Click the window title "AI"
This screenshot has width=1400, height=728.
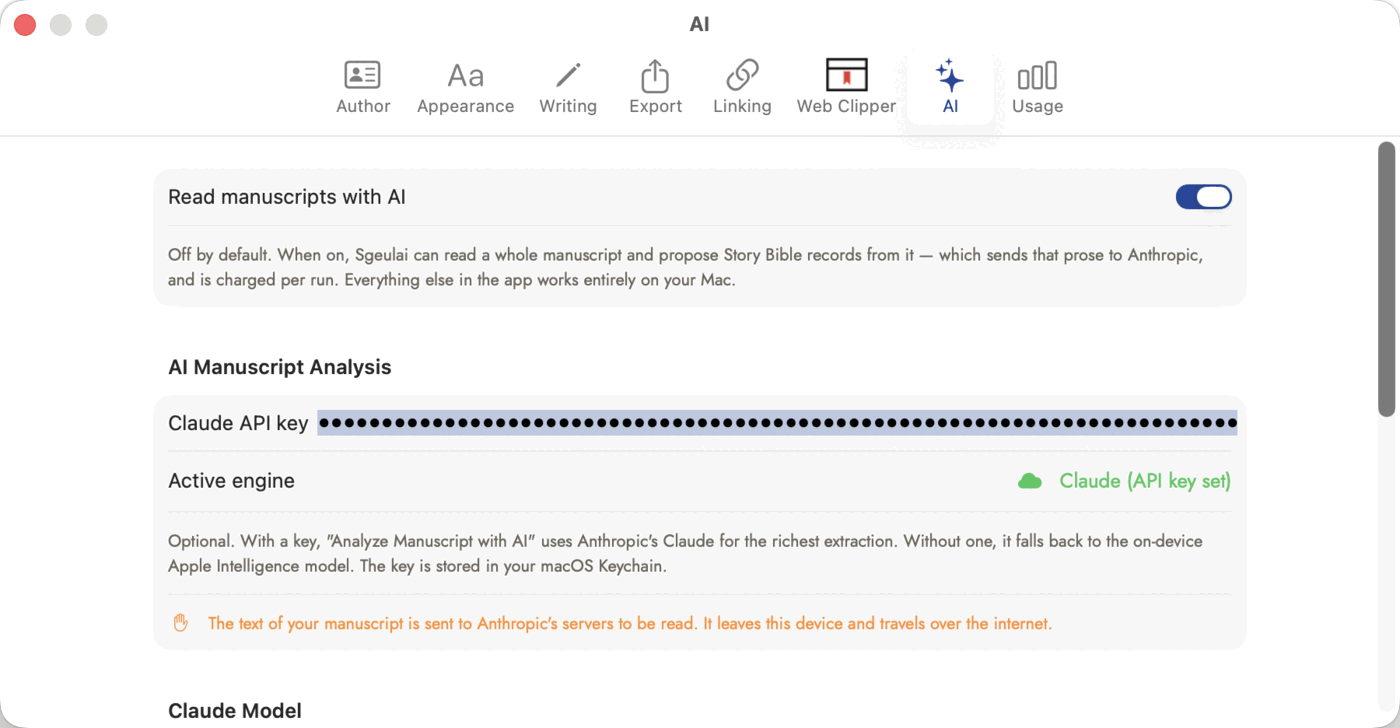tap(700, 25)
